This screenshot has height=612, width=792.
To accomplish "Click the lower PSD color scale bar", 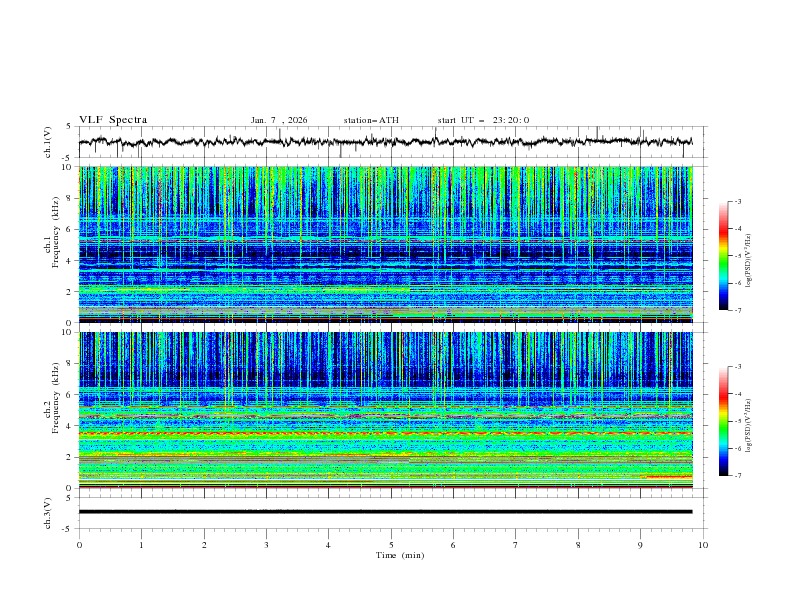I will [723, 421].
